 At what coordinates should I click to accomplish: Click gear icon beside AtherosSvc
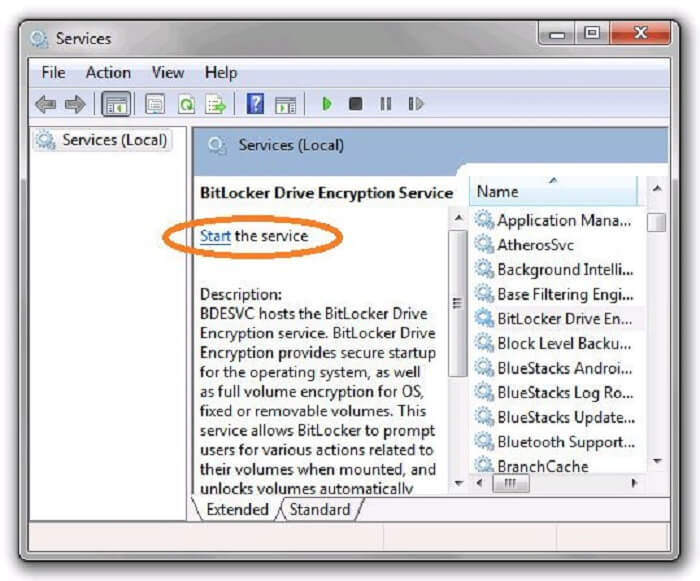point(483,245)
